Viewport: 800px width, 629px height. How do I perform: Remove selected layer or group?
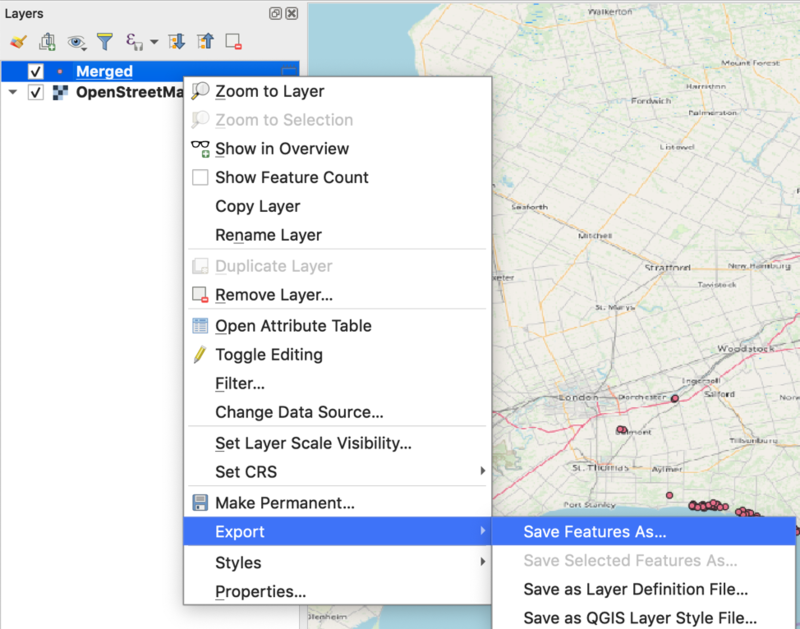pos(235,41)
